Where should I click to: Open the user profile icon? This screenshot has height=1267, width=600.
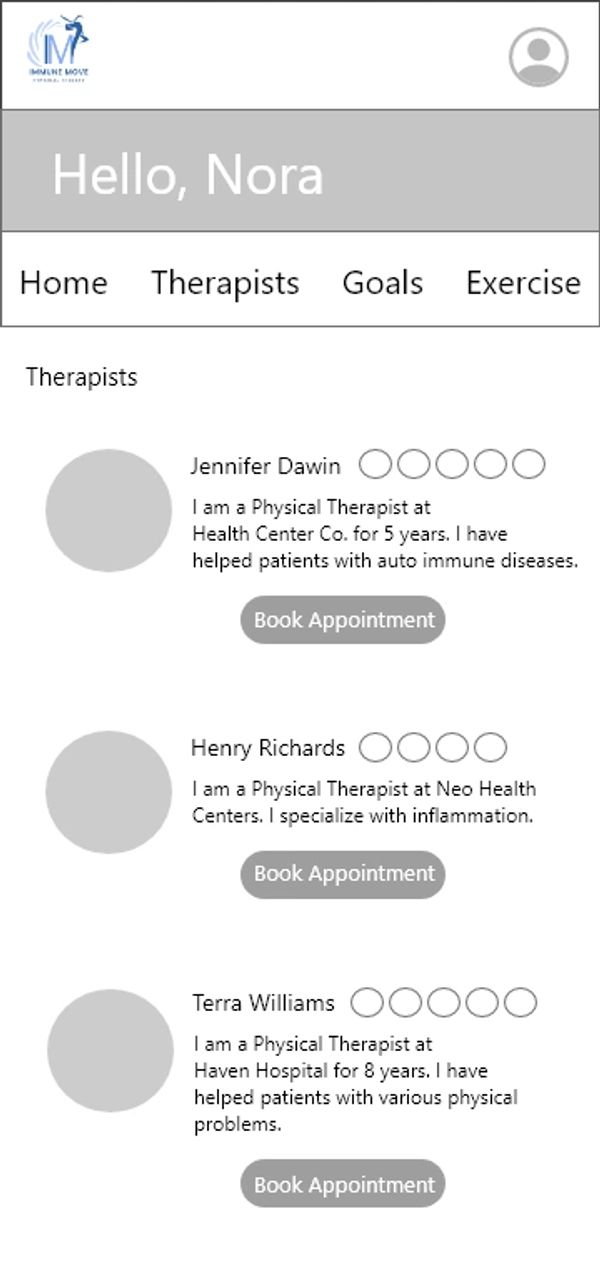pyautogui.click(x=538, y=57)
